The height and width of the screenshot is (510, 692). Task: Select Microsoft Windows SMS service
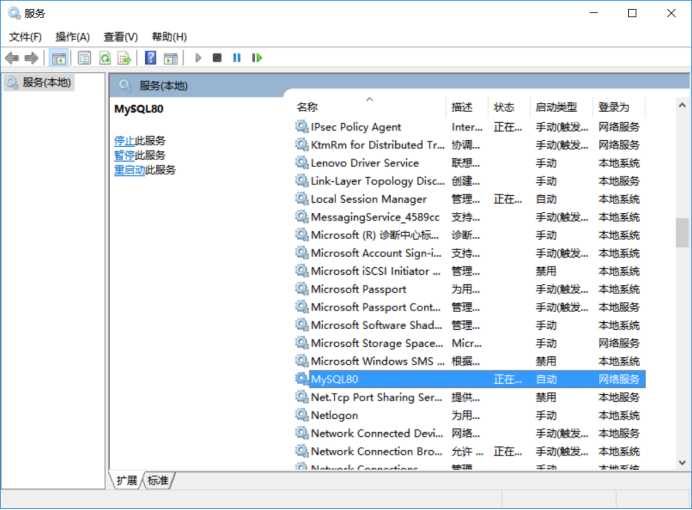point(470,361)
